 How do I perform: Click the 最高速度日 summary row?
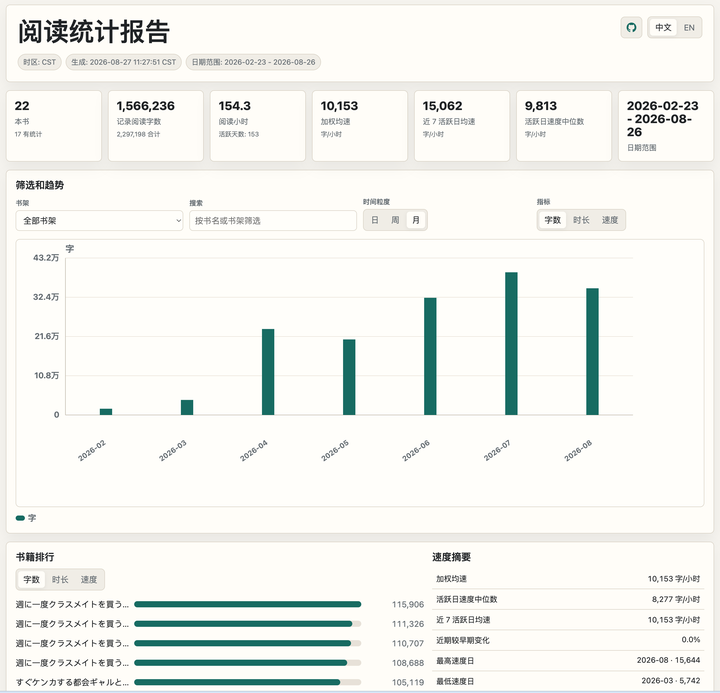click(568, 660)
